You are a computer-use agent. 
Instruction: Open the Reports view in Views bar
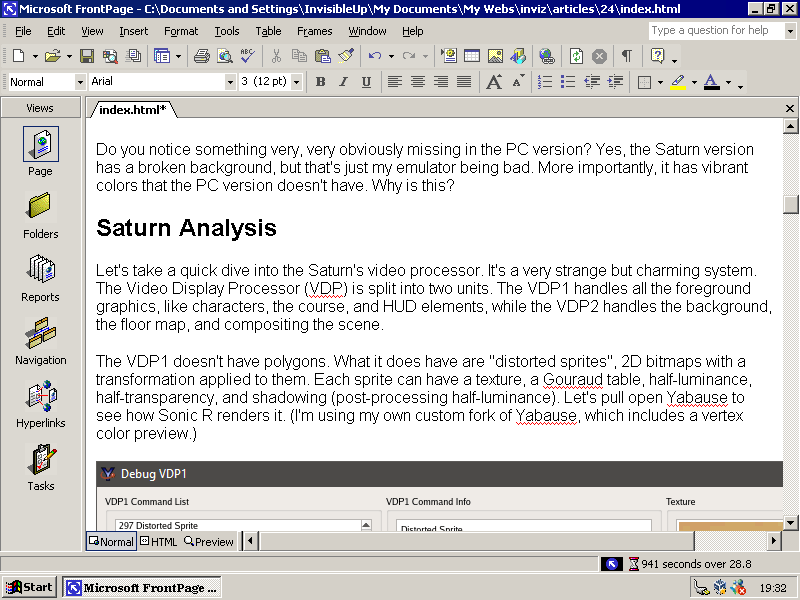tap(40, 279)
